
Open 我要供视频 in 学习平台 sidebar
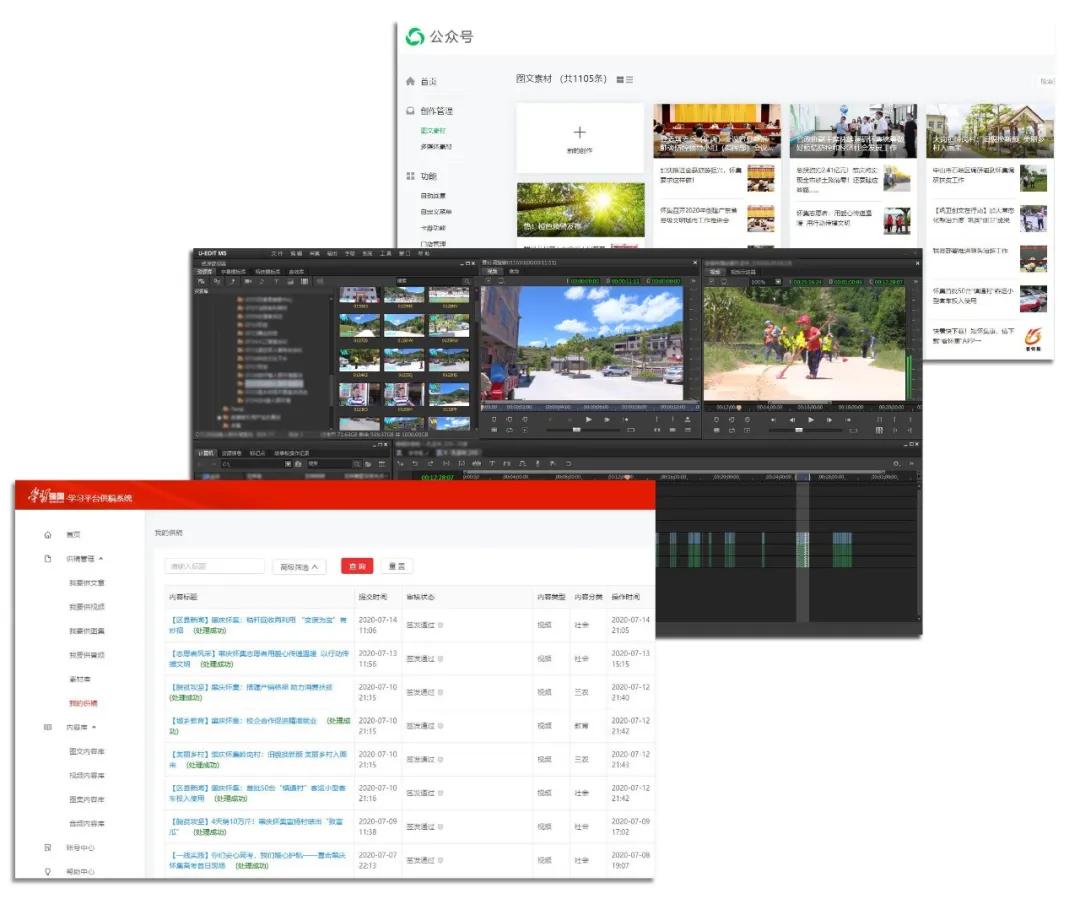click(87, 607)
